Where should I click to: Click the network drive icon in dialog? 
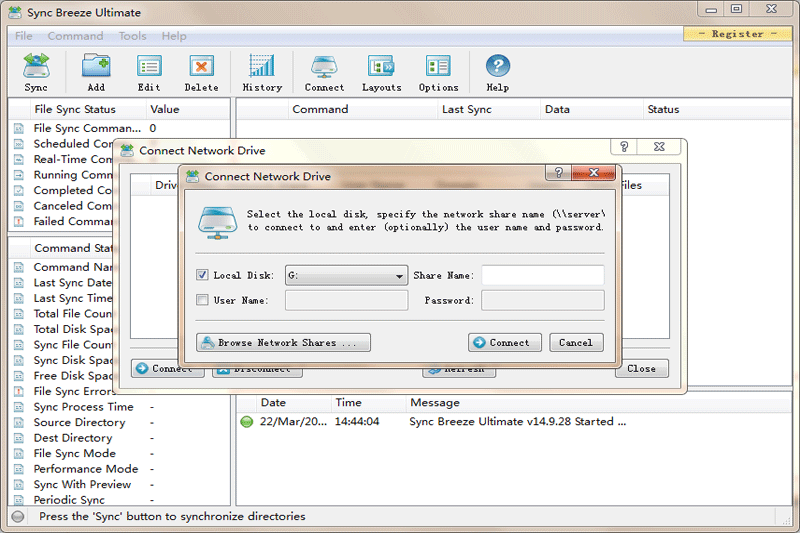(x=218, y=222)
